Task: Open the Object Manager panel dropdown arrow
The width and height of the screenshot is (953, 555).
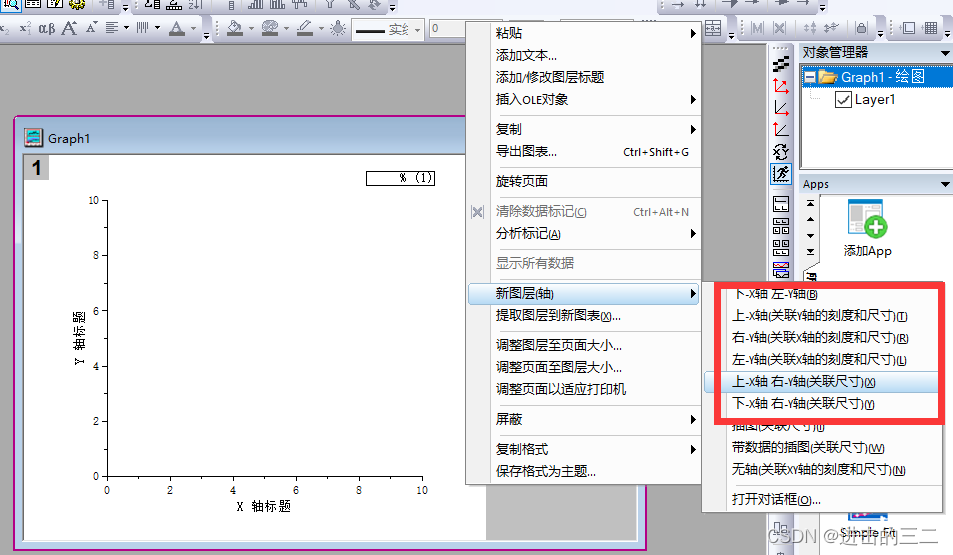Action: pos(945,53)
